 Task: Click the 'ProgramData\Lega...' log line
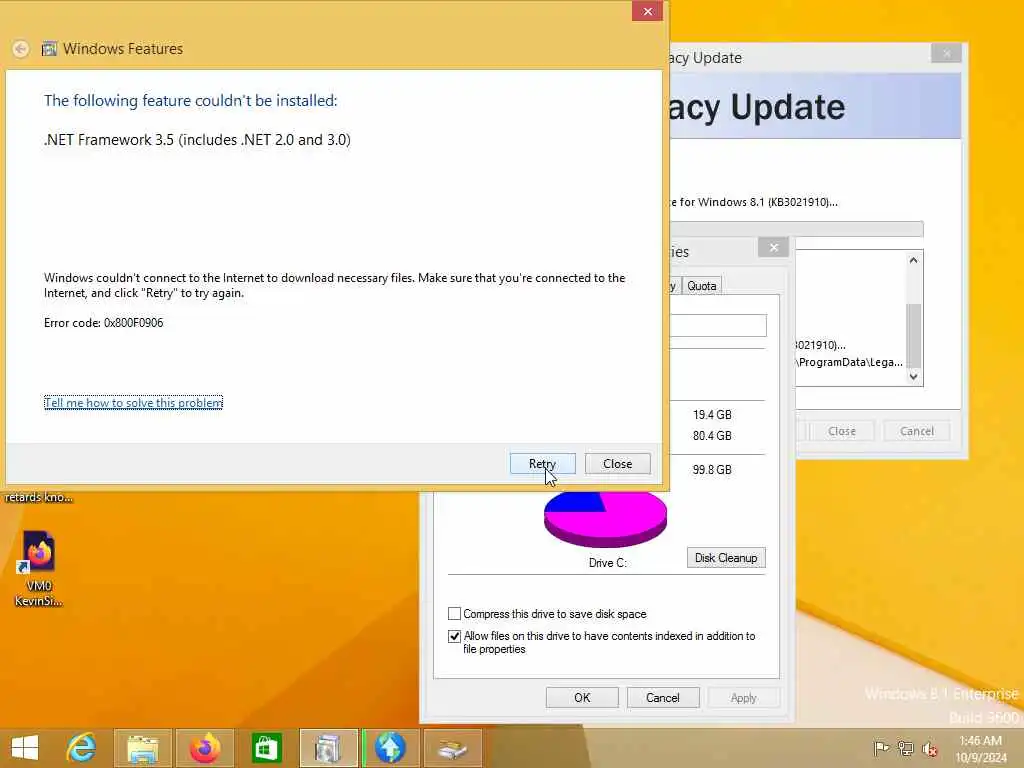point(850,362)
